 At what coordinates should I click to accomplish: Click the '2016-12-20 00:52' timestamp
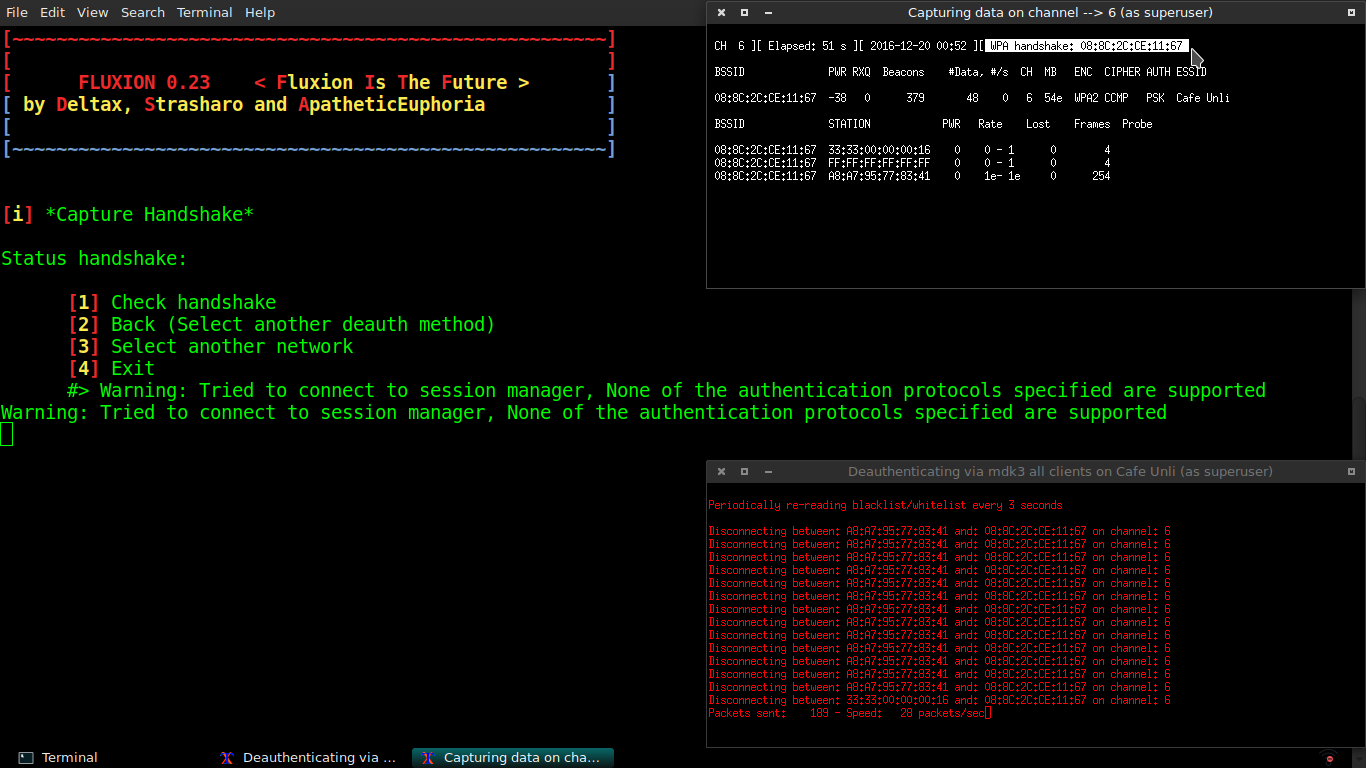pos(918,46)
